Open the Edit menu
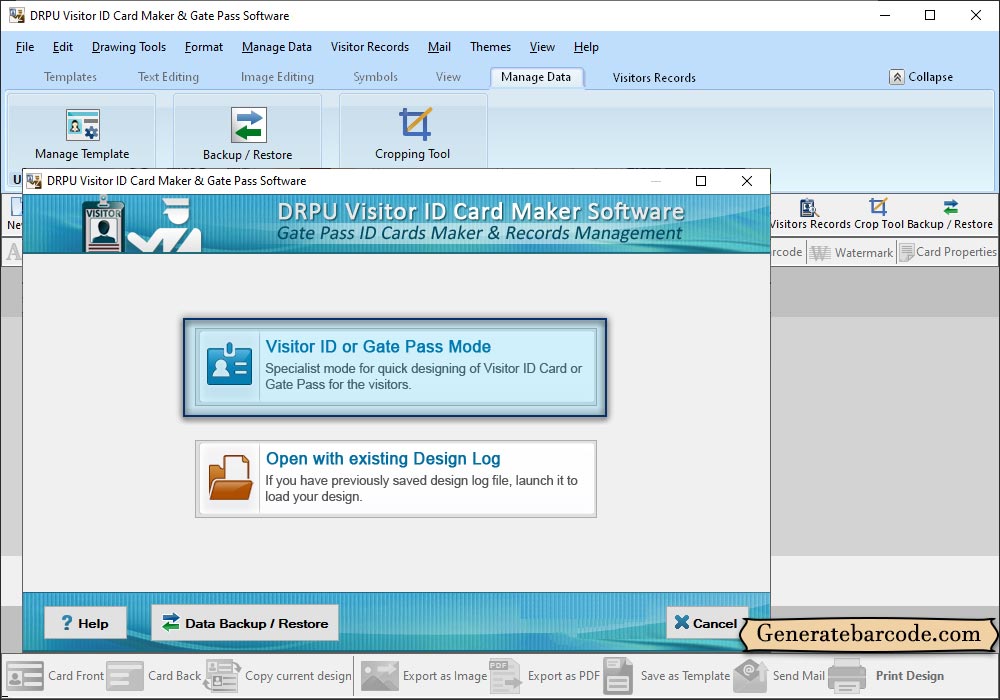Screen dimensions: 1000x700 (62, 47)
